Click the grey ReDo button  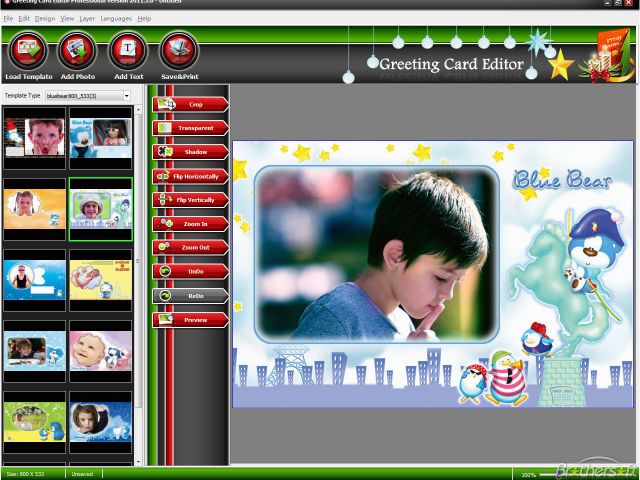(190, 296)
